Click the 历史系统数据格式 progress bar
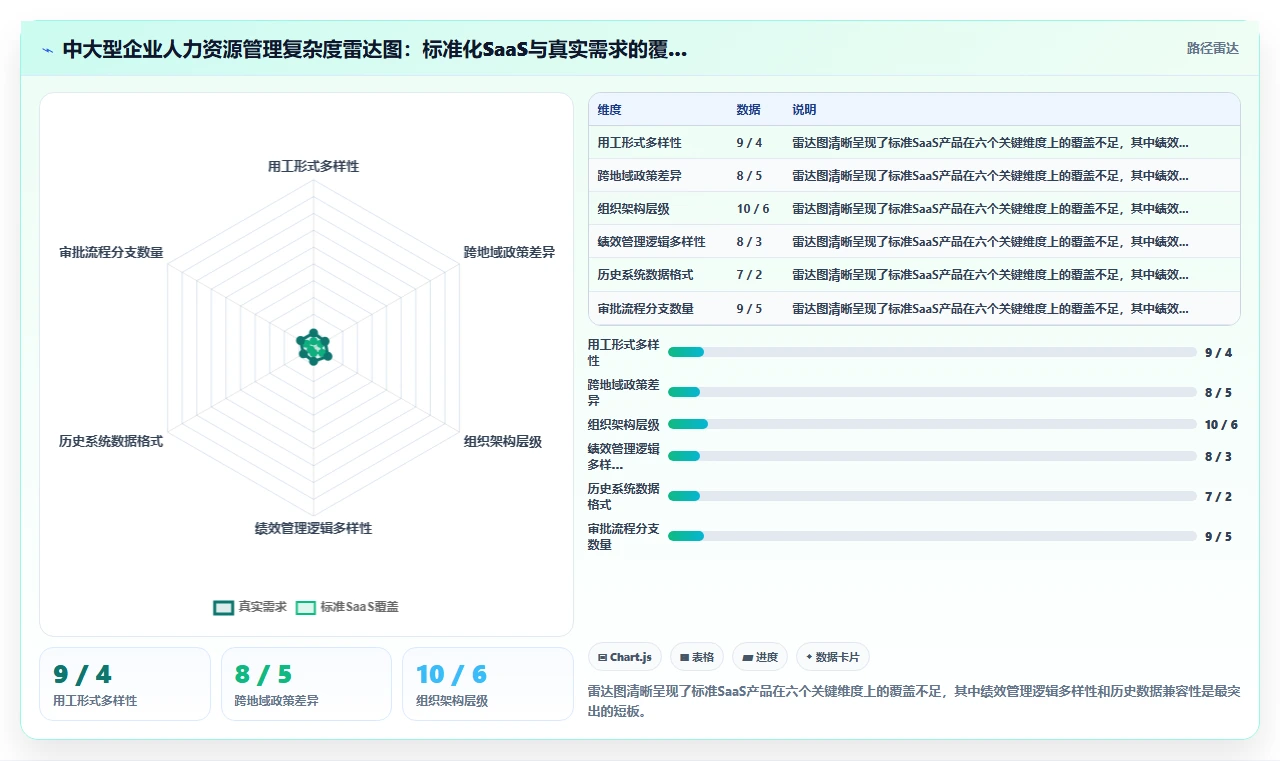 (932, 496)
